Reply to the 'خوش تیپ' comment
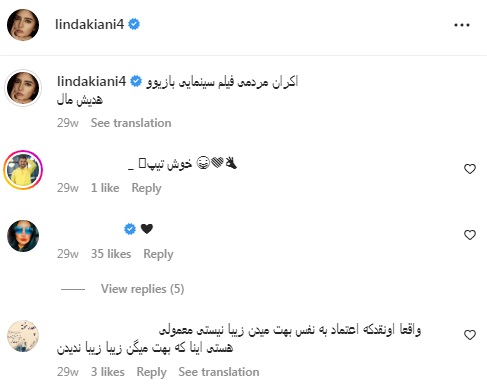The height and width of the screenshot is (389, 487). click(x=146, y=188)
